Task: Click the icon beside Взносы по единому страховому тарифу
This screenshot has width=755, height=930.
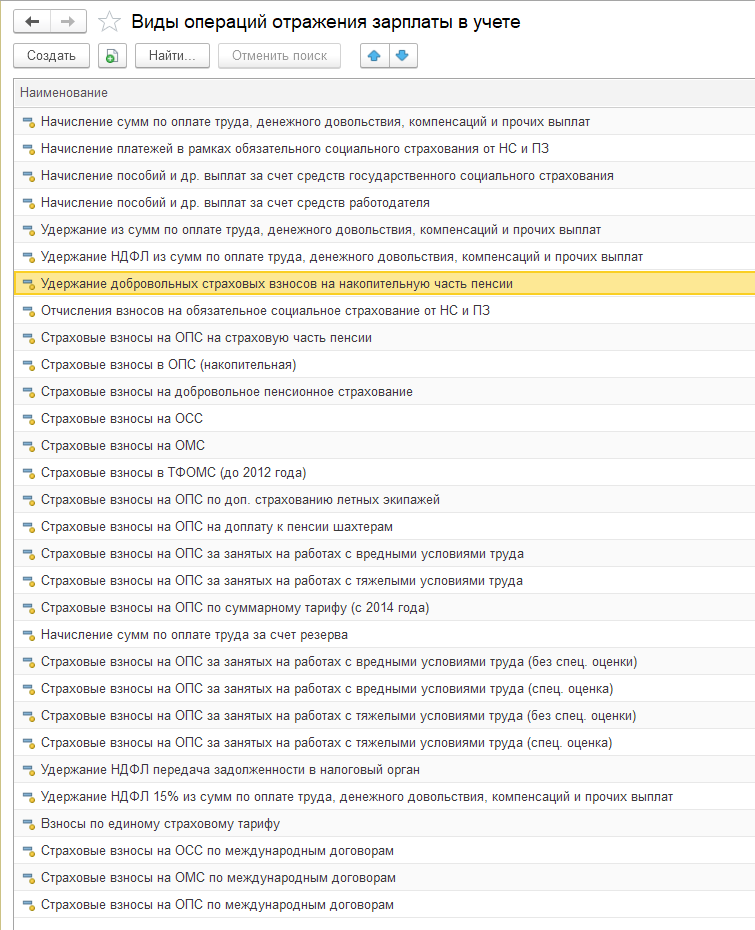Action: (x=28, y=824)
